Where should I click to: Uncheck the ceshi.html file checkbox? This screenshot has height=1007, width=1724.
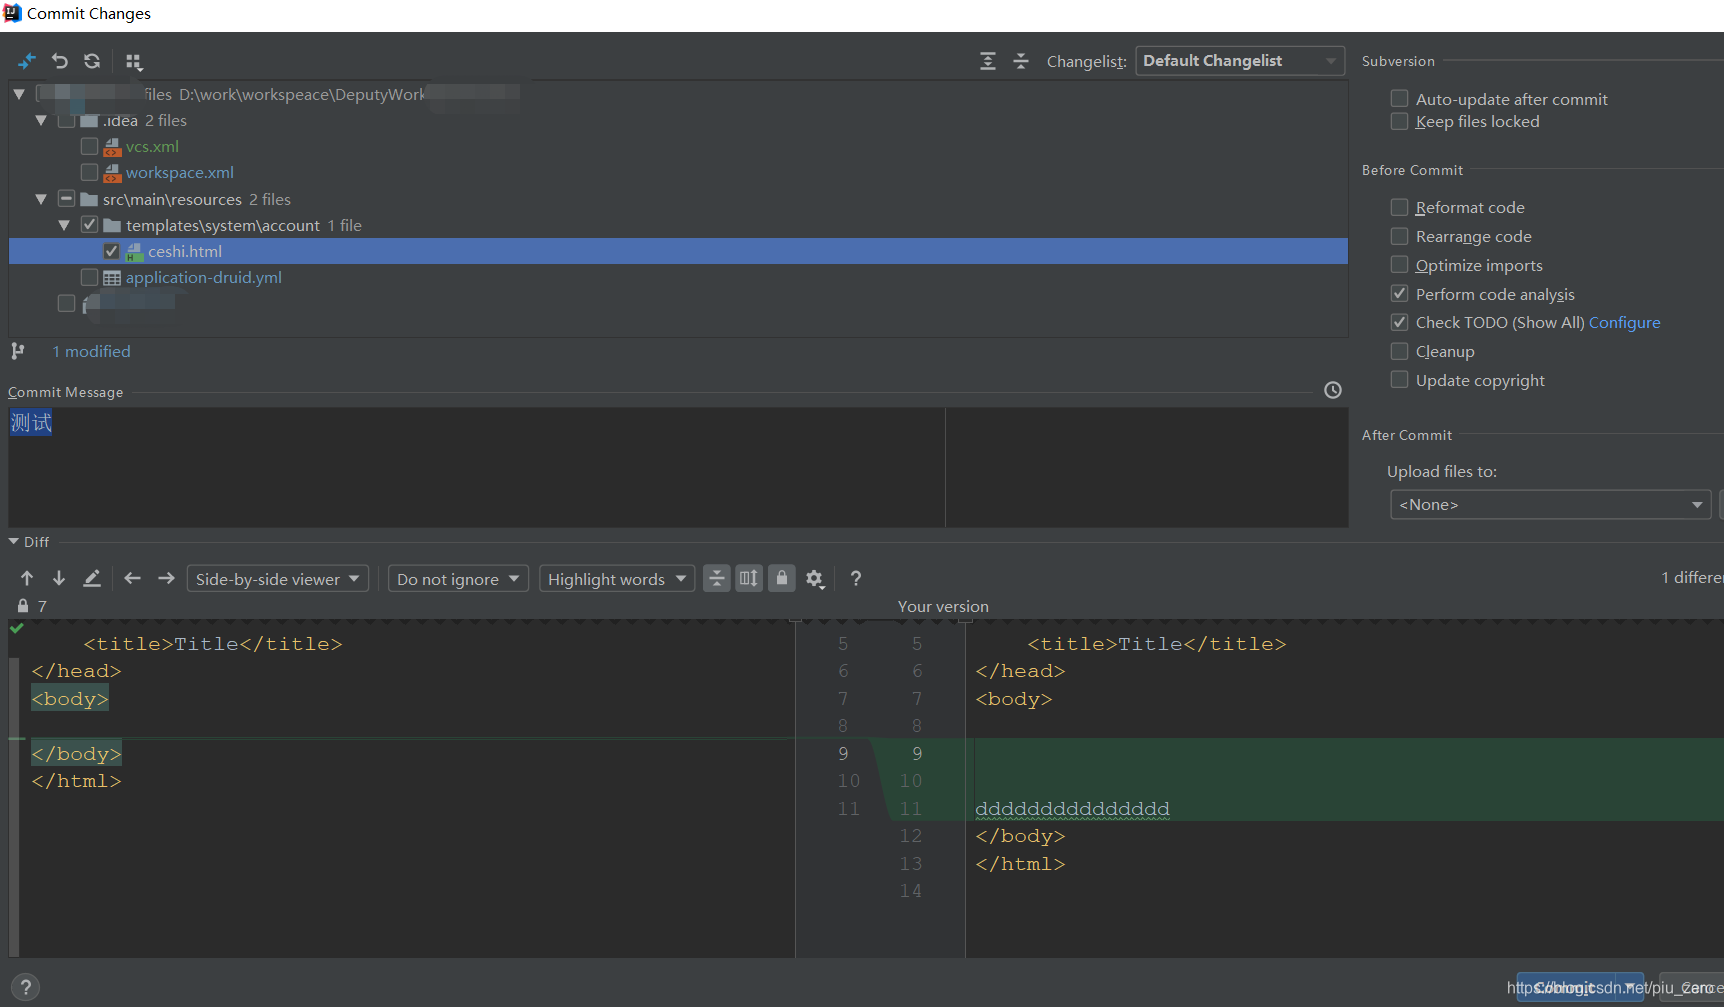112,251
